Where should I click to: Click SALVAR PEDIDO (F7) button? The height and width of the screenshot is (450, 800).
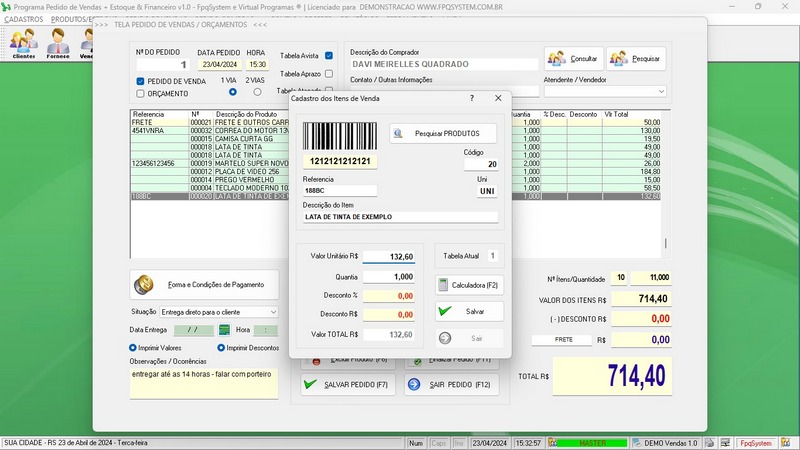click(347, 384)
